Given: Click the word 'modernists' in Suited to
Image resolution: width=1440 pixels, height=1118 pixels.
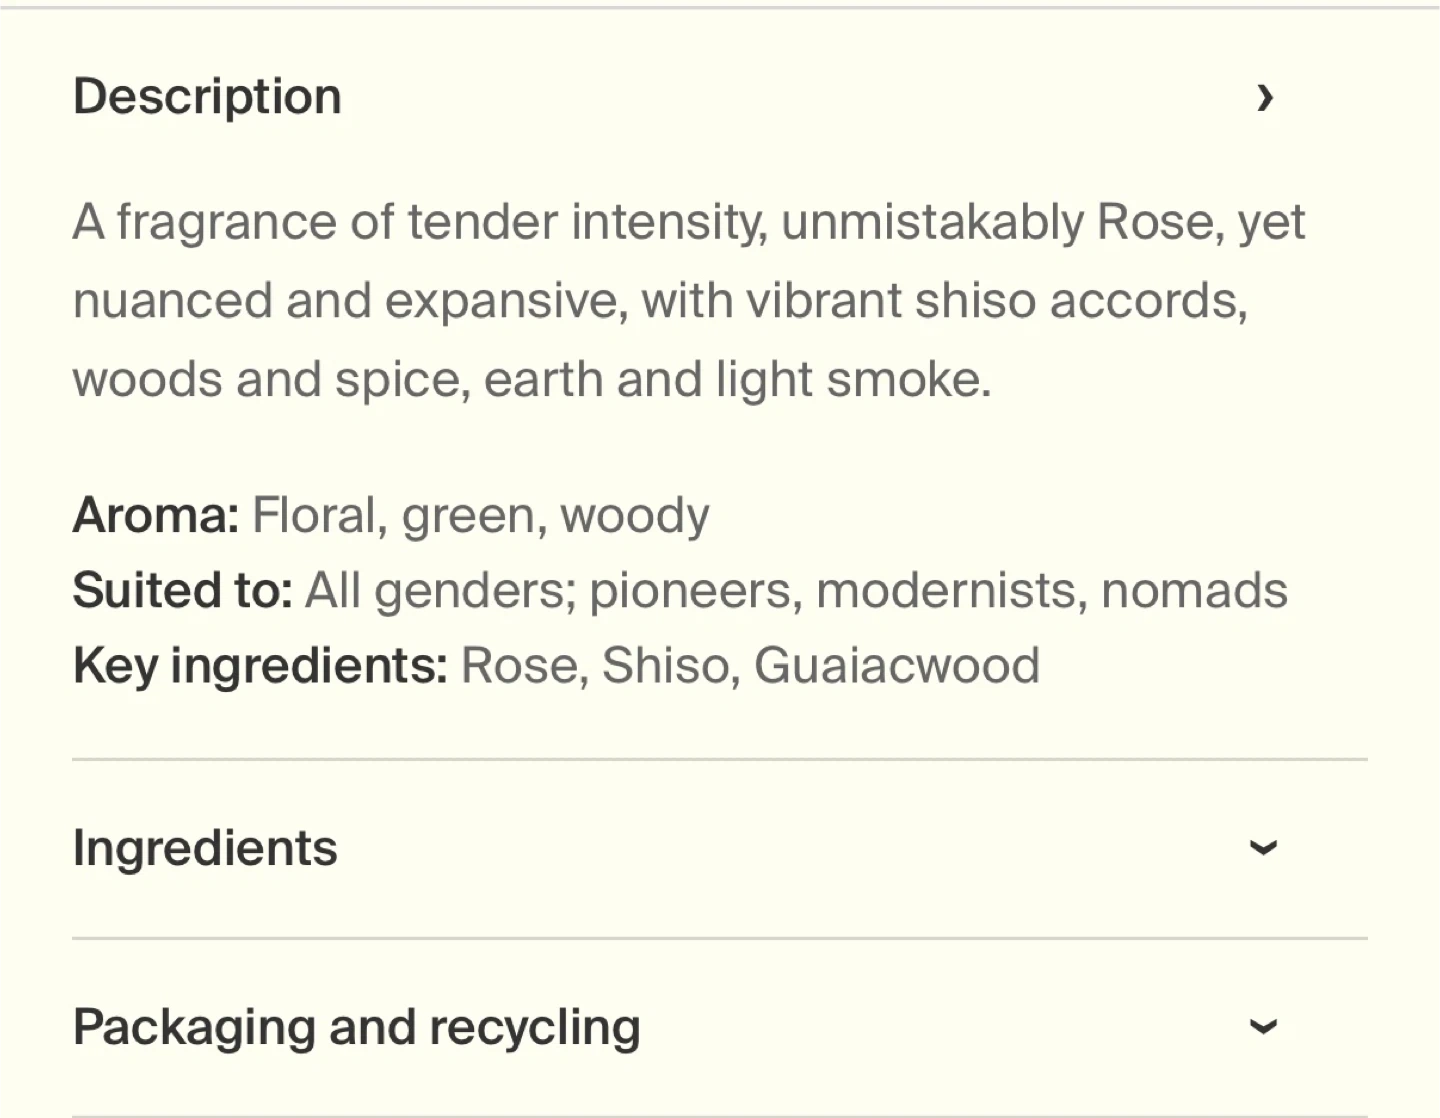Looking at the screenshot, I should coord(950,590).
